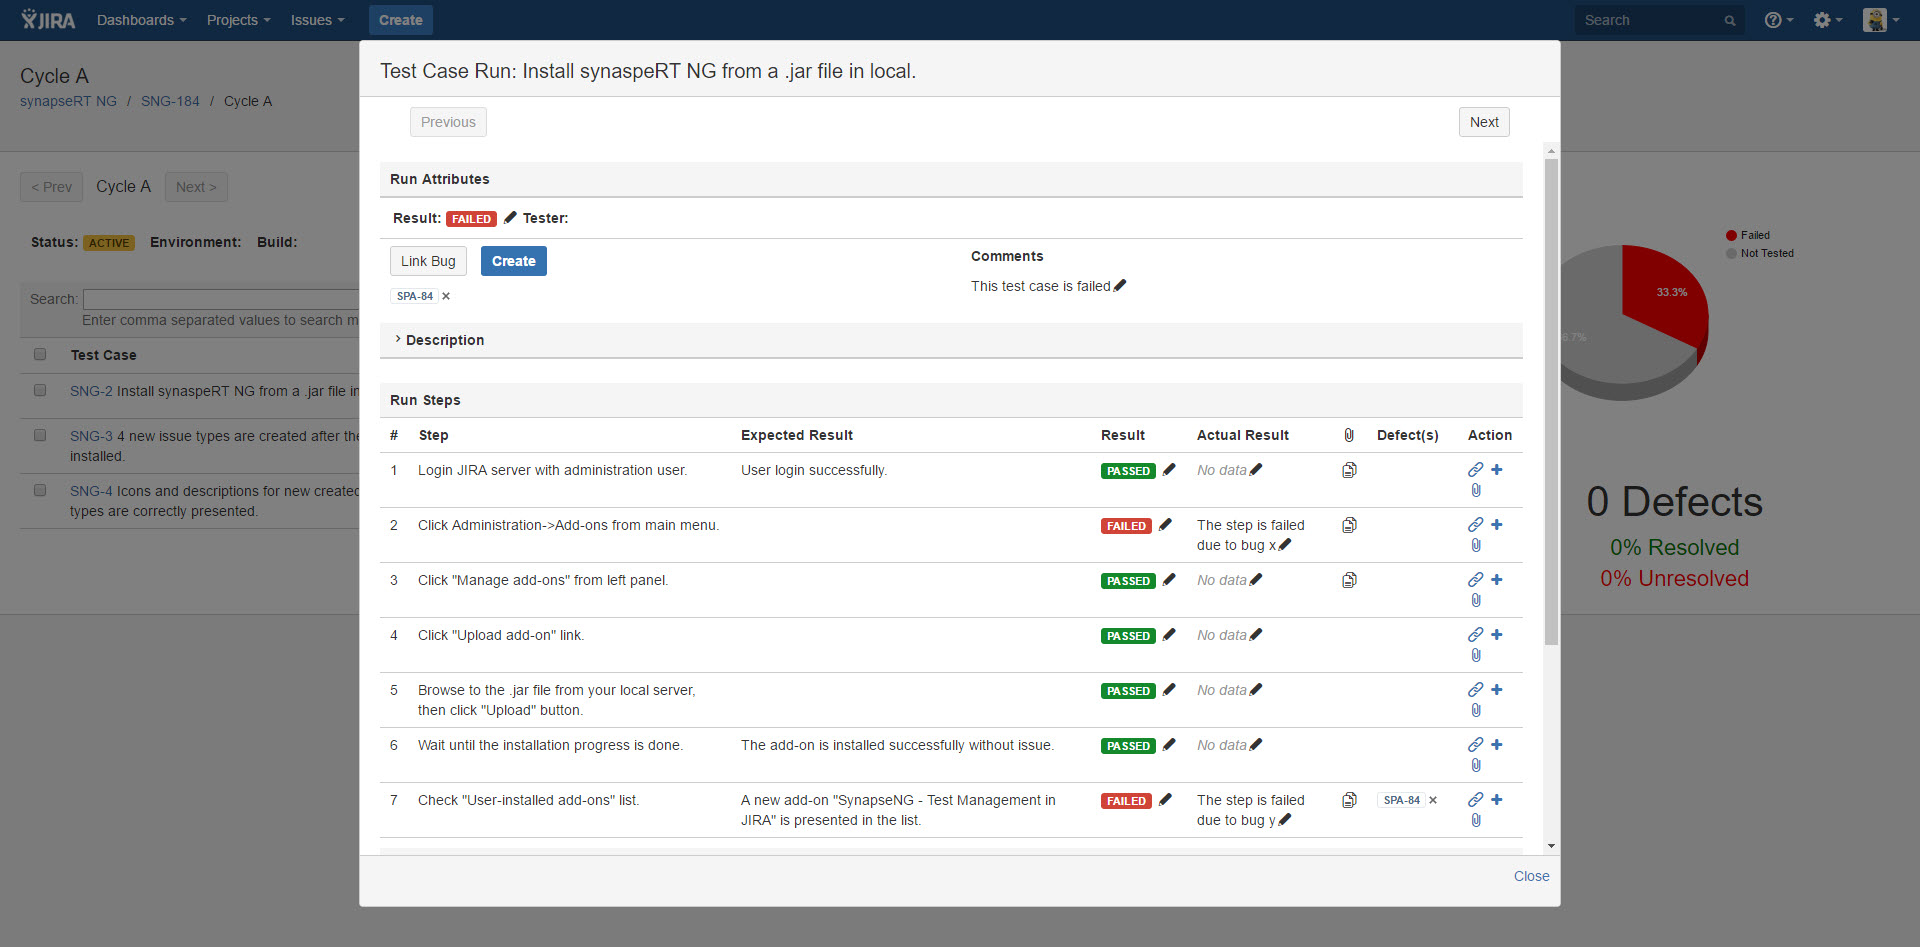Screen dimensions: 1920x947
Task: Click the 'Next >' cycle button
Action: pyautogui.click(x=196, y=187)
